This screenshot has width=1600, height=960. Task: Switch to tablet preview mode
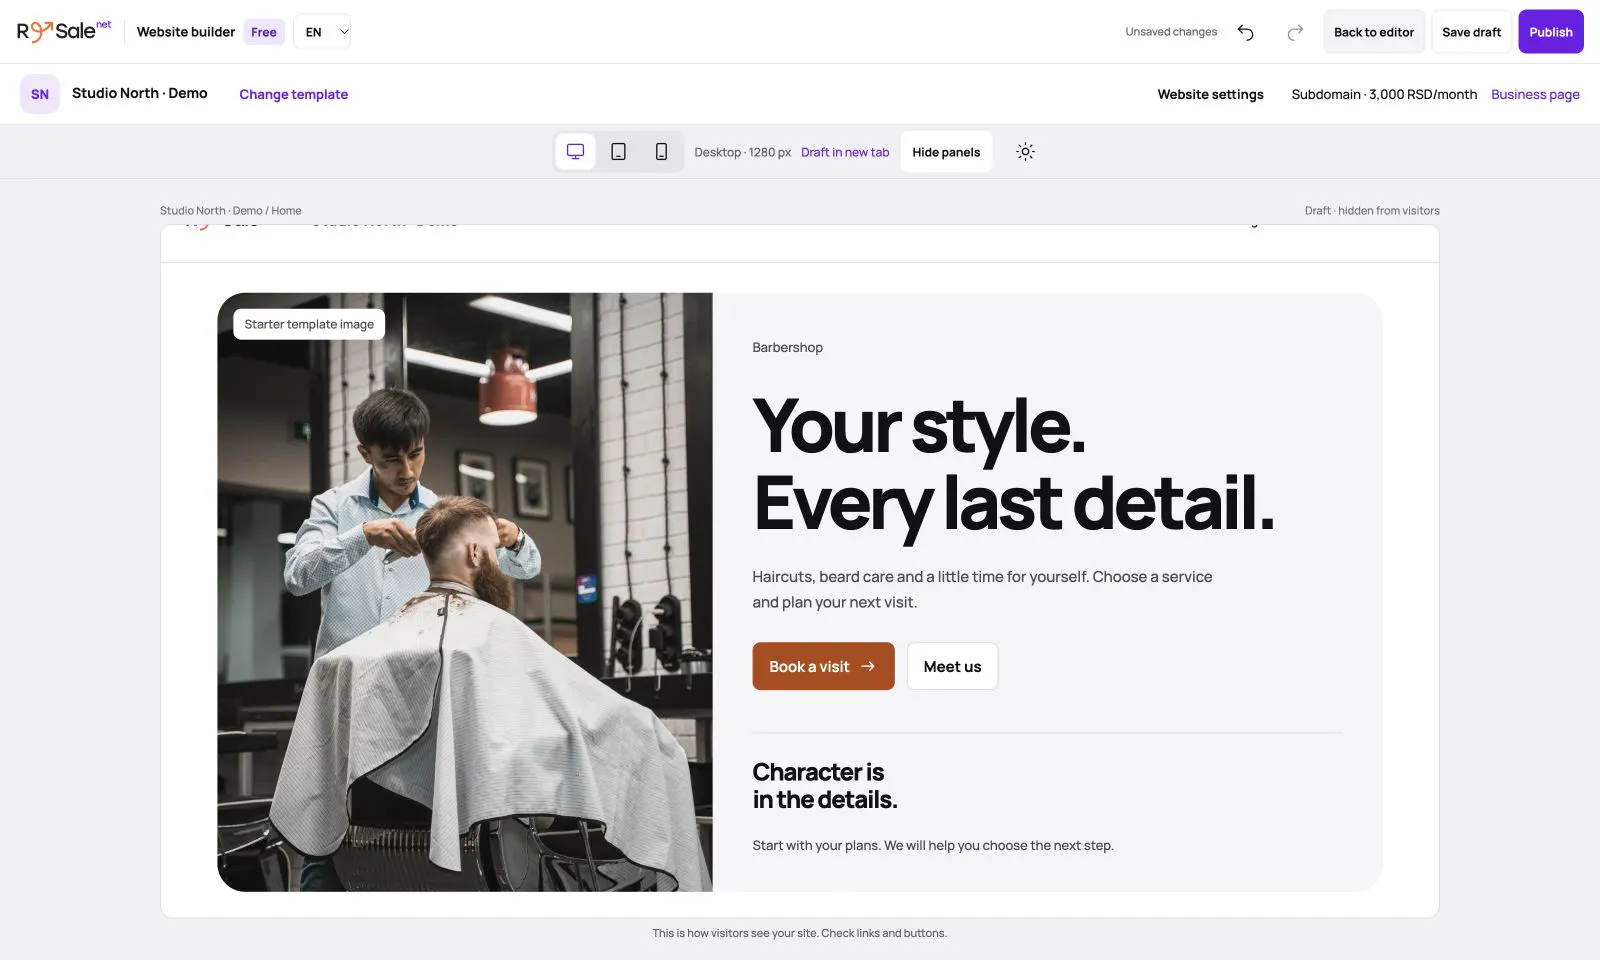618,152
